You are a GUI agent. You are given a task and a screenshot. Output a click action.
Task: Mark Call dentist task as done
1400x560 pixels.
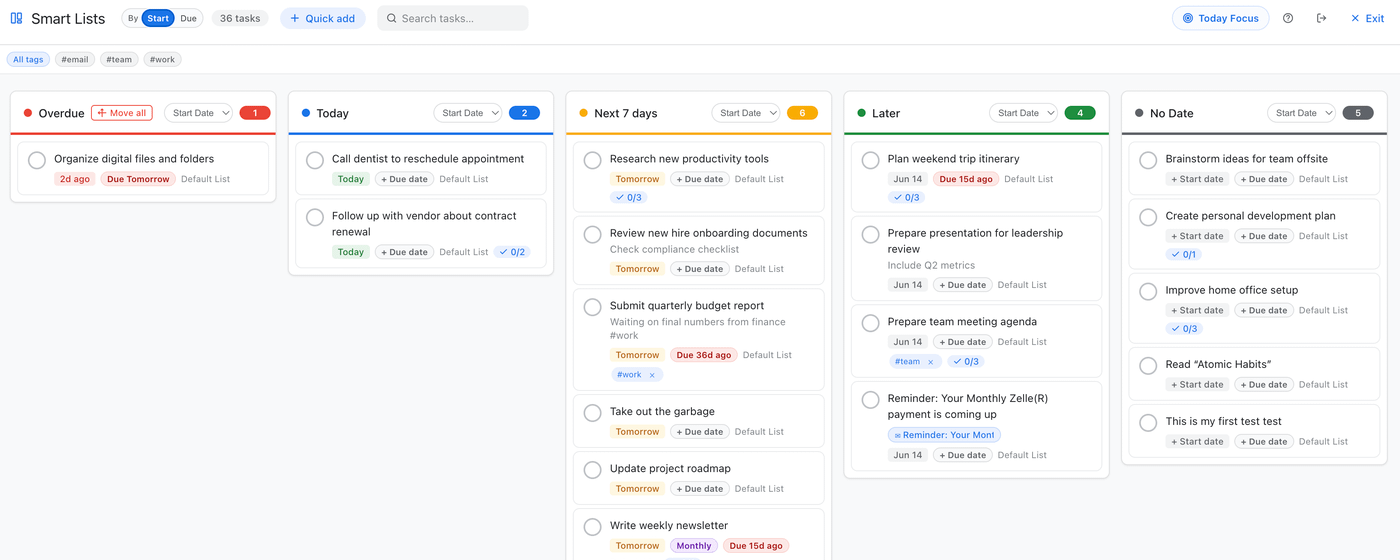click(315, 160)
